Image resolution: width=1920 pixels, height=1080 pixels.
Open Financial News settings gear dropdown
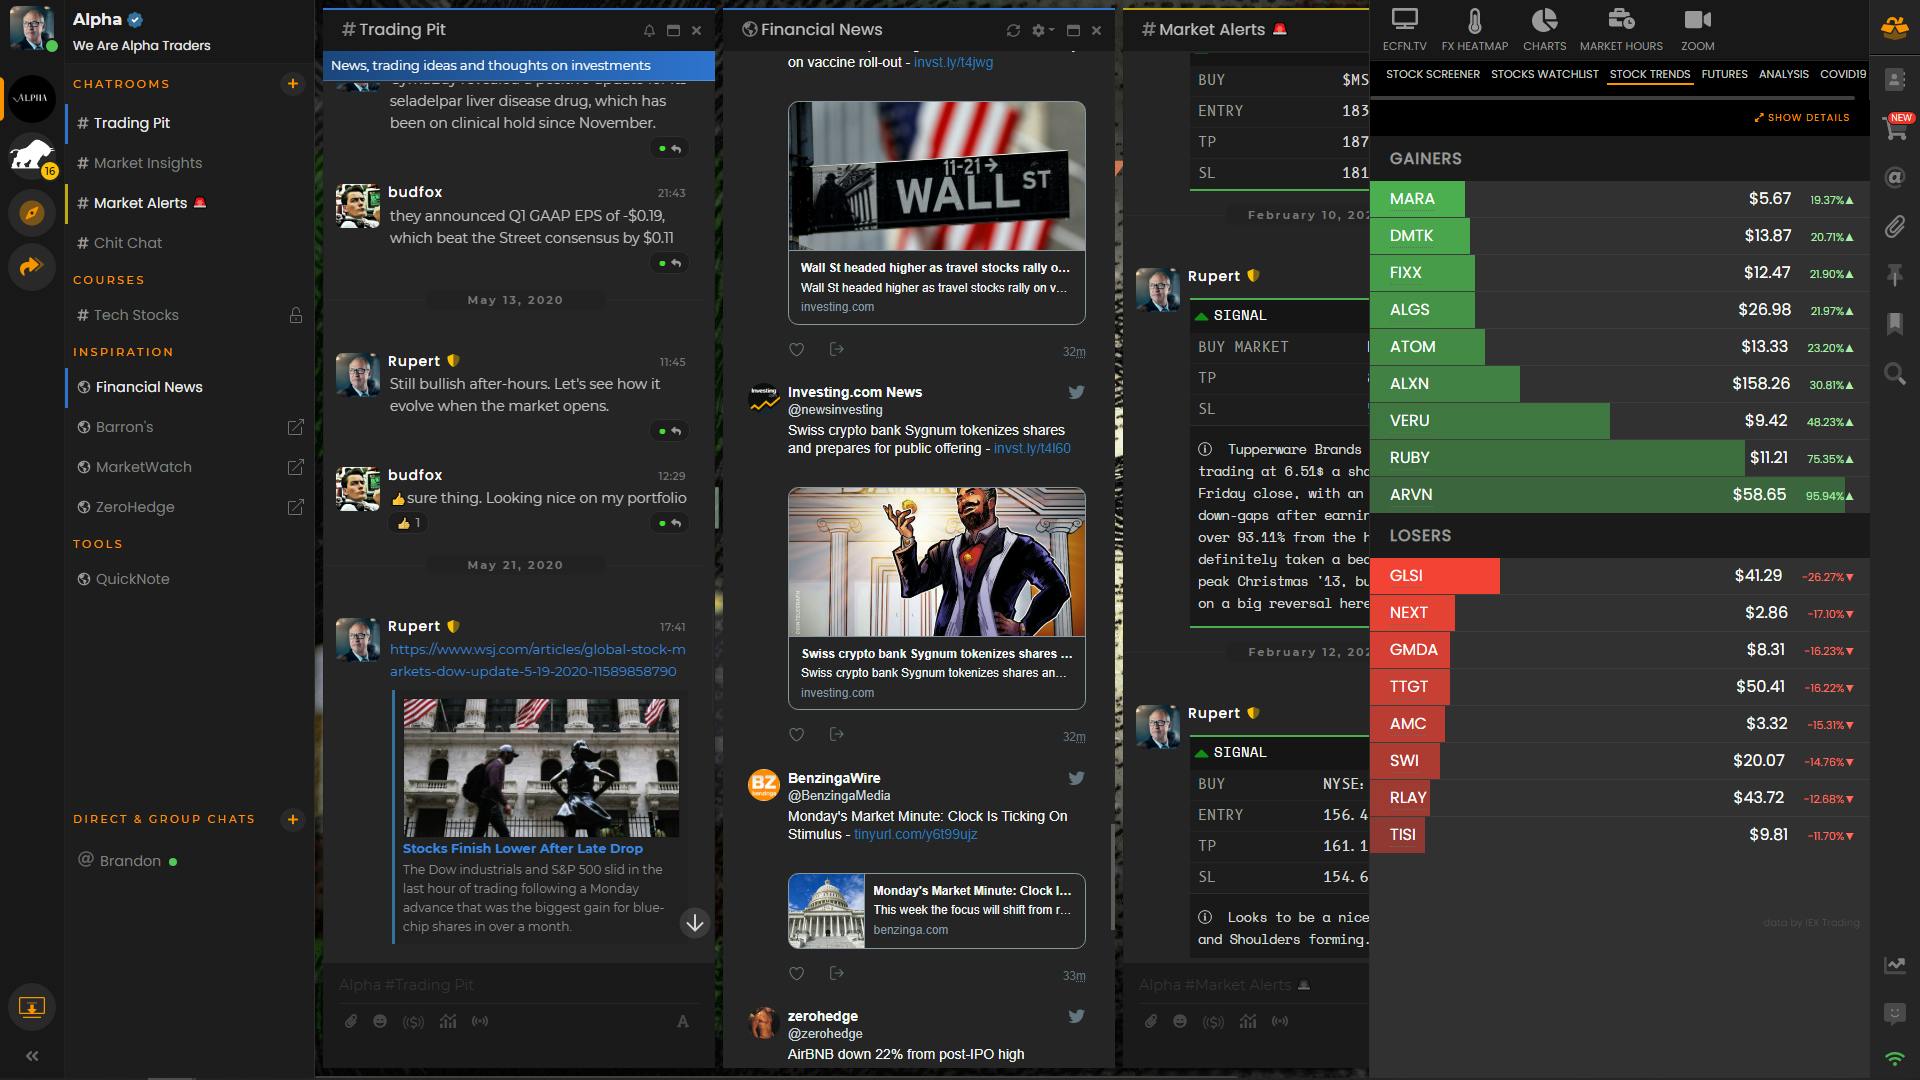click(x=1042, y=31)
